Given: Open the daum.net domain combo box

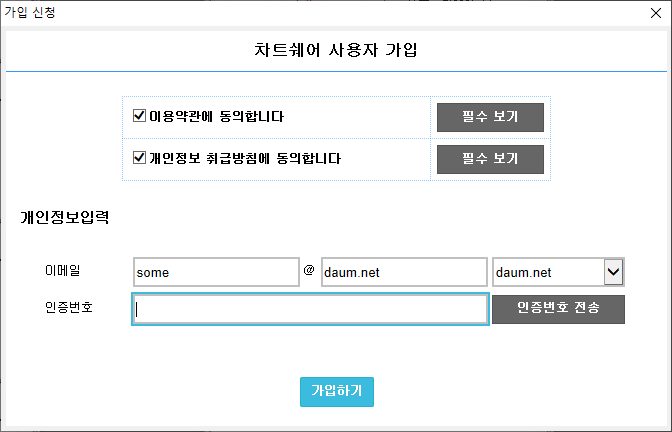Looking at the screenshot, I should pos(548,272).
